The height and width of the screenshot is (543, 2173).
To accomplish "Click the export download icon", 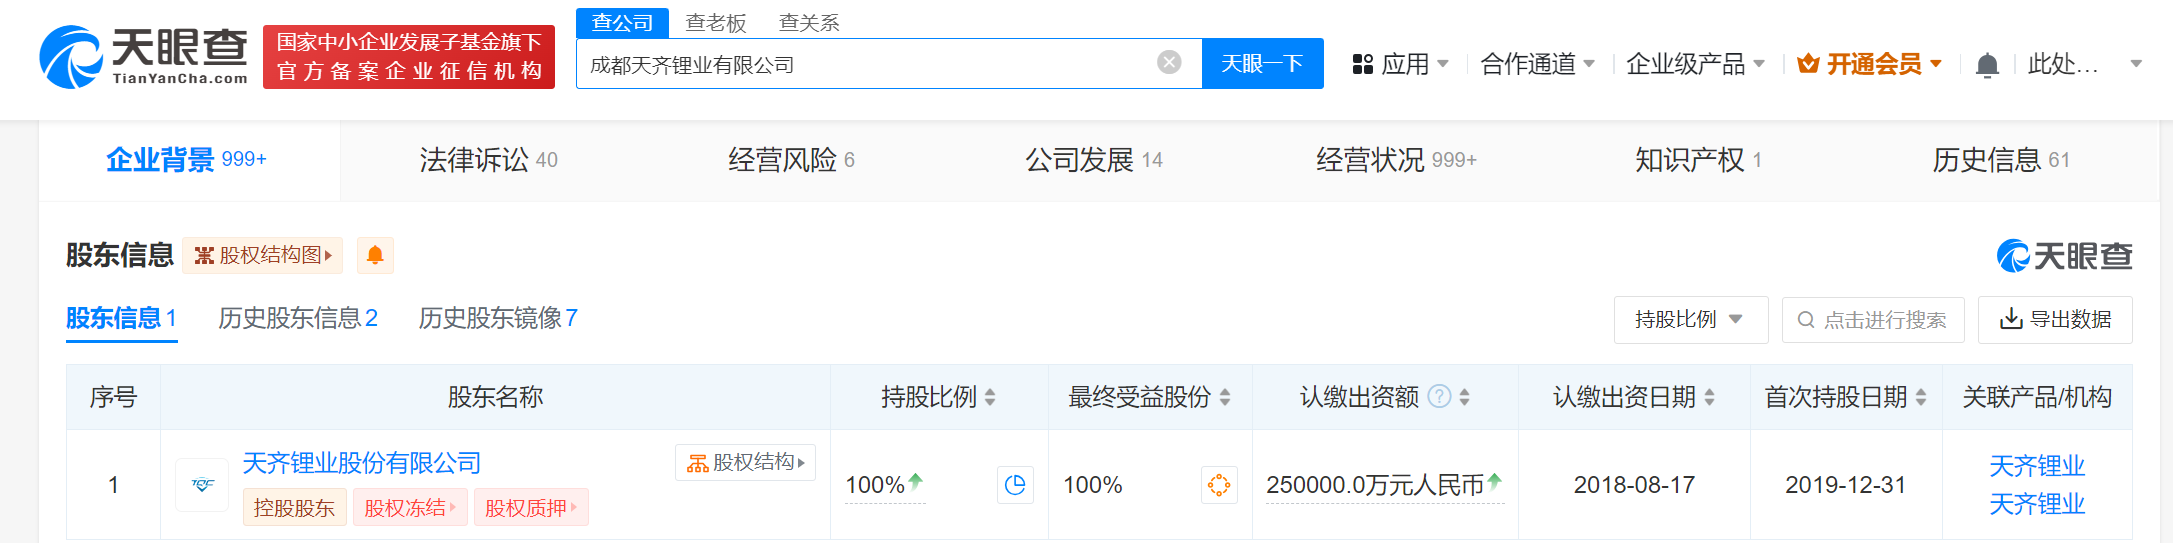I will (x=2010, y=319).
